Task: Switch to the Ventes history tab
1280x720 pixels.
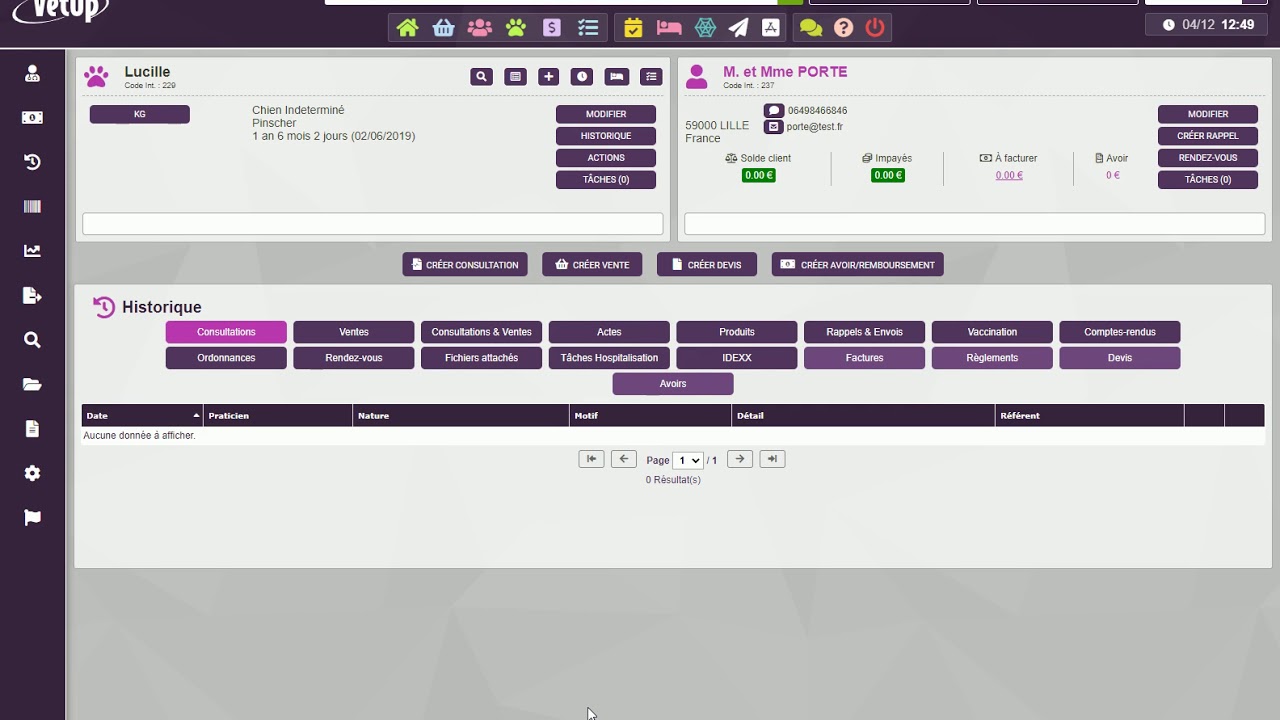Action: 353,331
